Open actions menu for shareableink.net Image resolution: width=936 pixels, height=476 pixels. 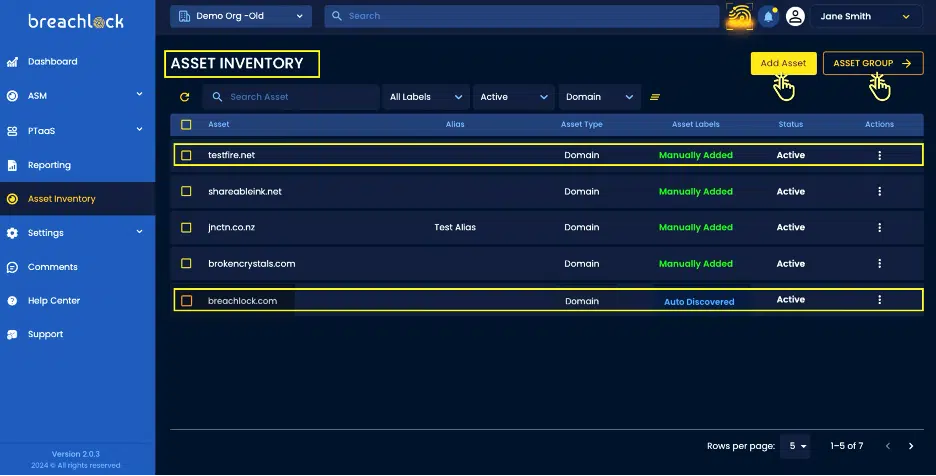[x=879, y=192]
